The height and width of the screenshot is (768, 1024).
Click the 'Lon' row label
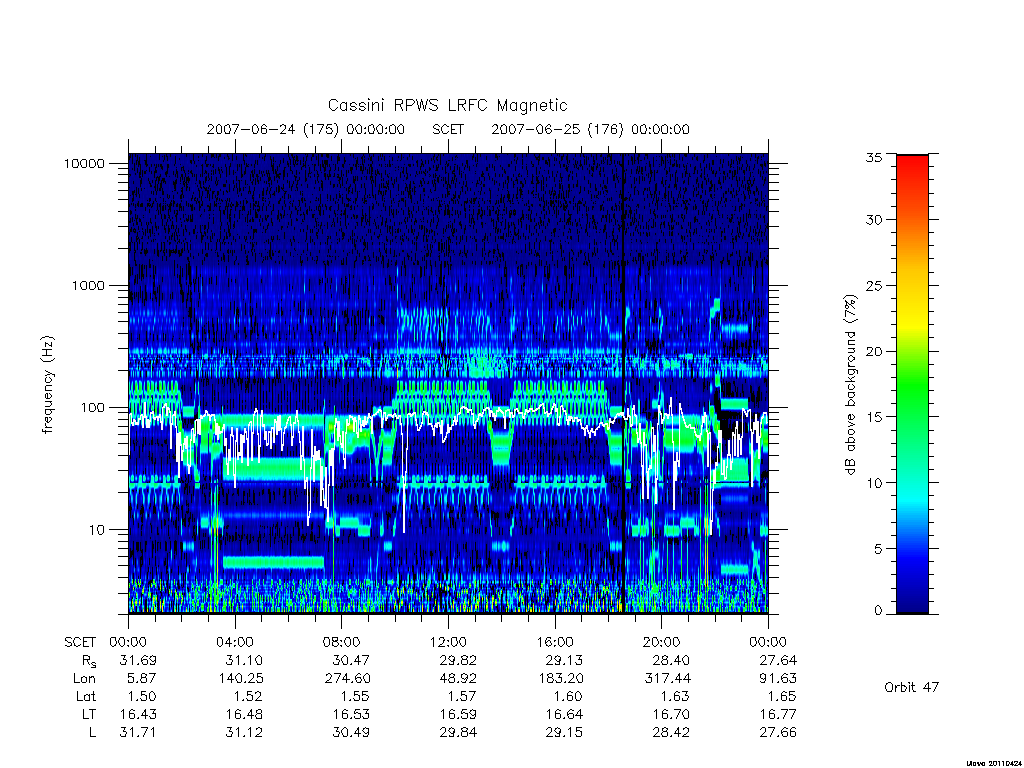(84, 679)
